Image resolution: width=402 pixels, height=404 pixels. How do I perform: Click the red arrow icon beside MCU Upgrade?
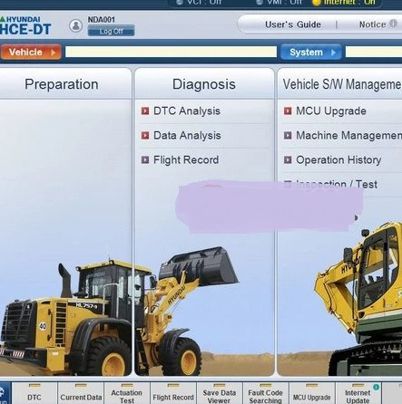tap(288, 111)
